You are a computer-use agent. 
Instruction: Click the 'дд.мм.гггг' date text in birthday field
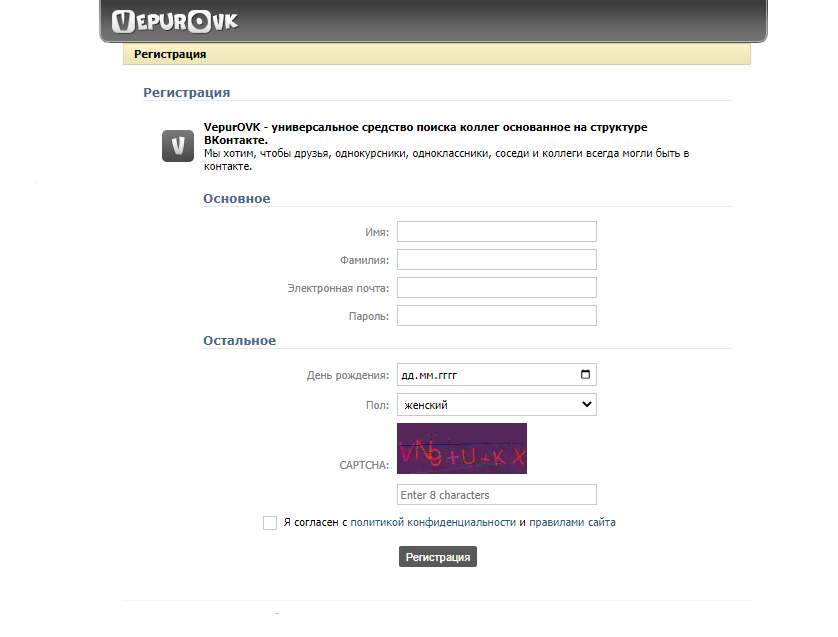[x=435, y=376]
